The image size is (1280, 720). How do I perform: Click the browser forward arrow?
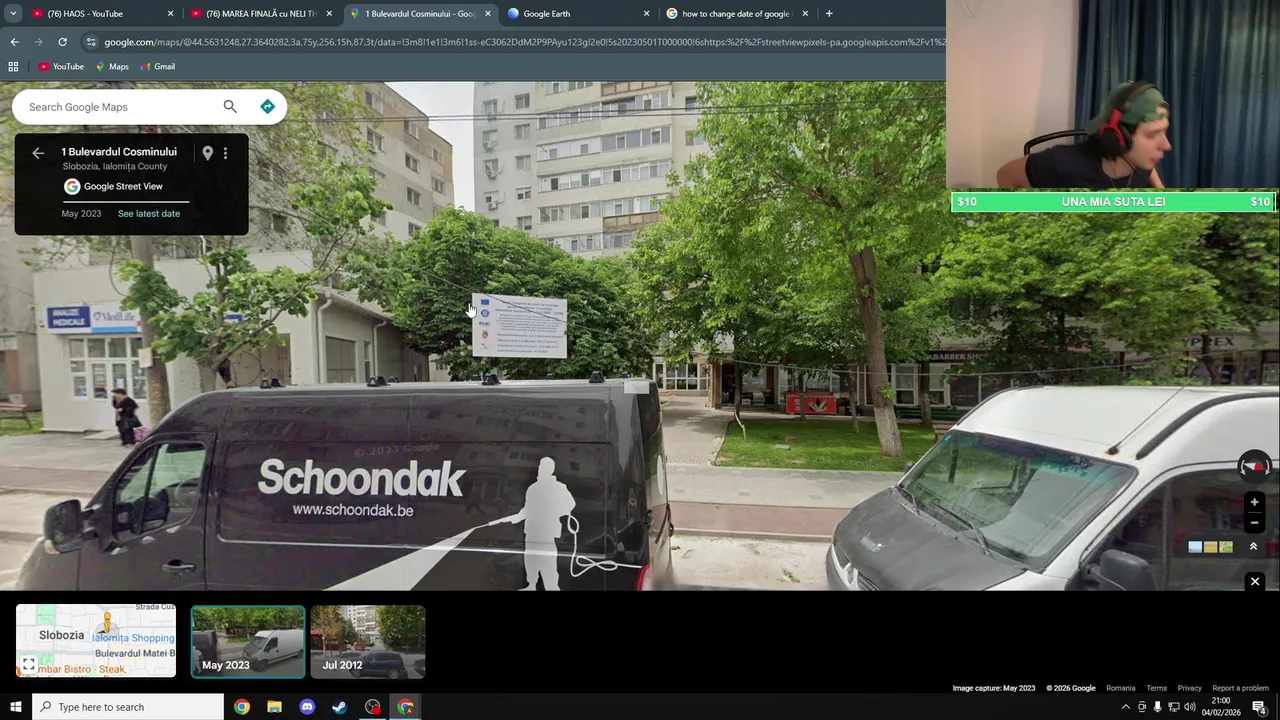tap(38, 42)
